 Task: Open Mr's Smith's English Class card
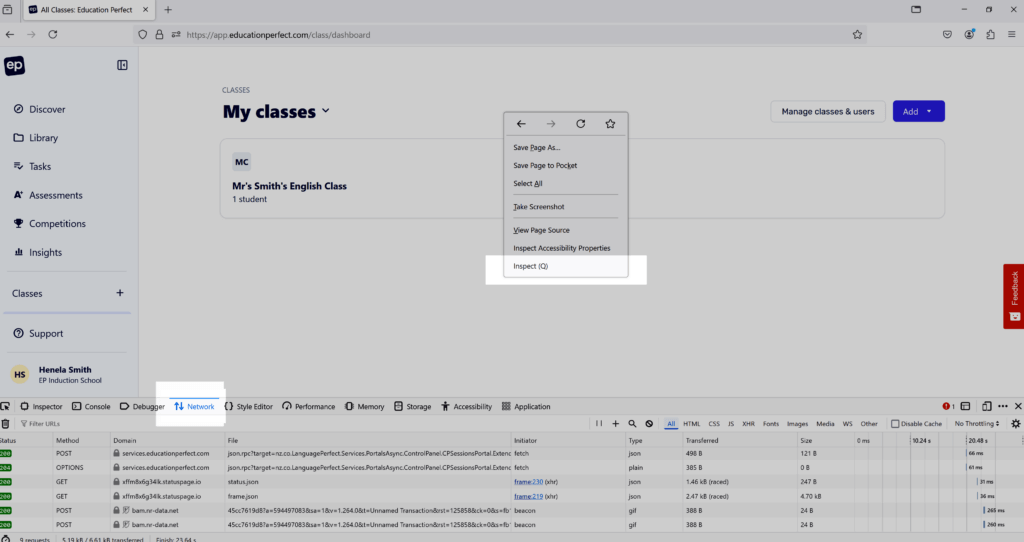pyautogui.click(x=582, y=178)
